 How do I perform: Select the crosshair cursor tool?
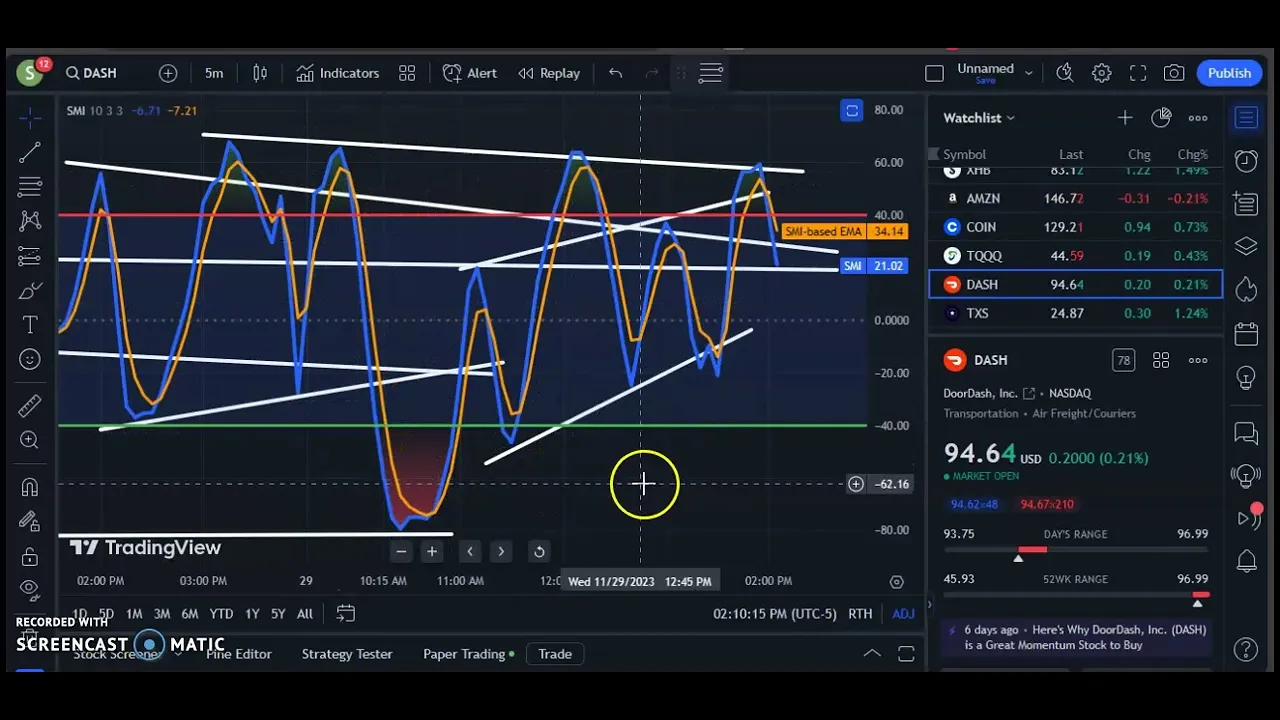[30, 118]
